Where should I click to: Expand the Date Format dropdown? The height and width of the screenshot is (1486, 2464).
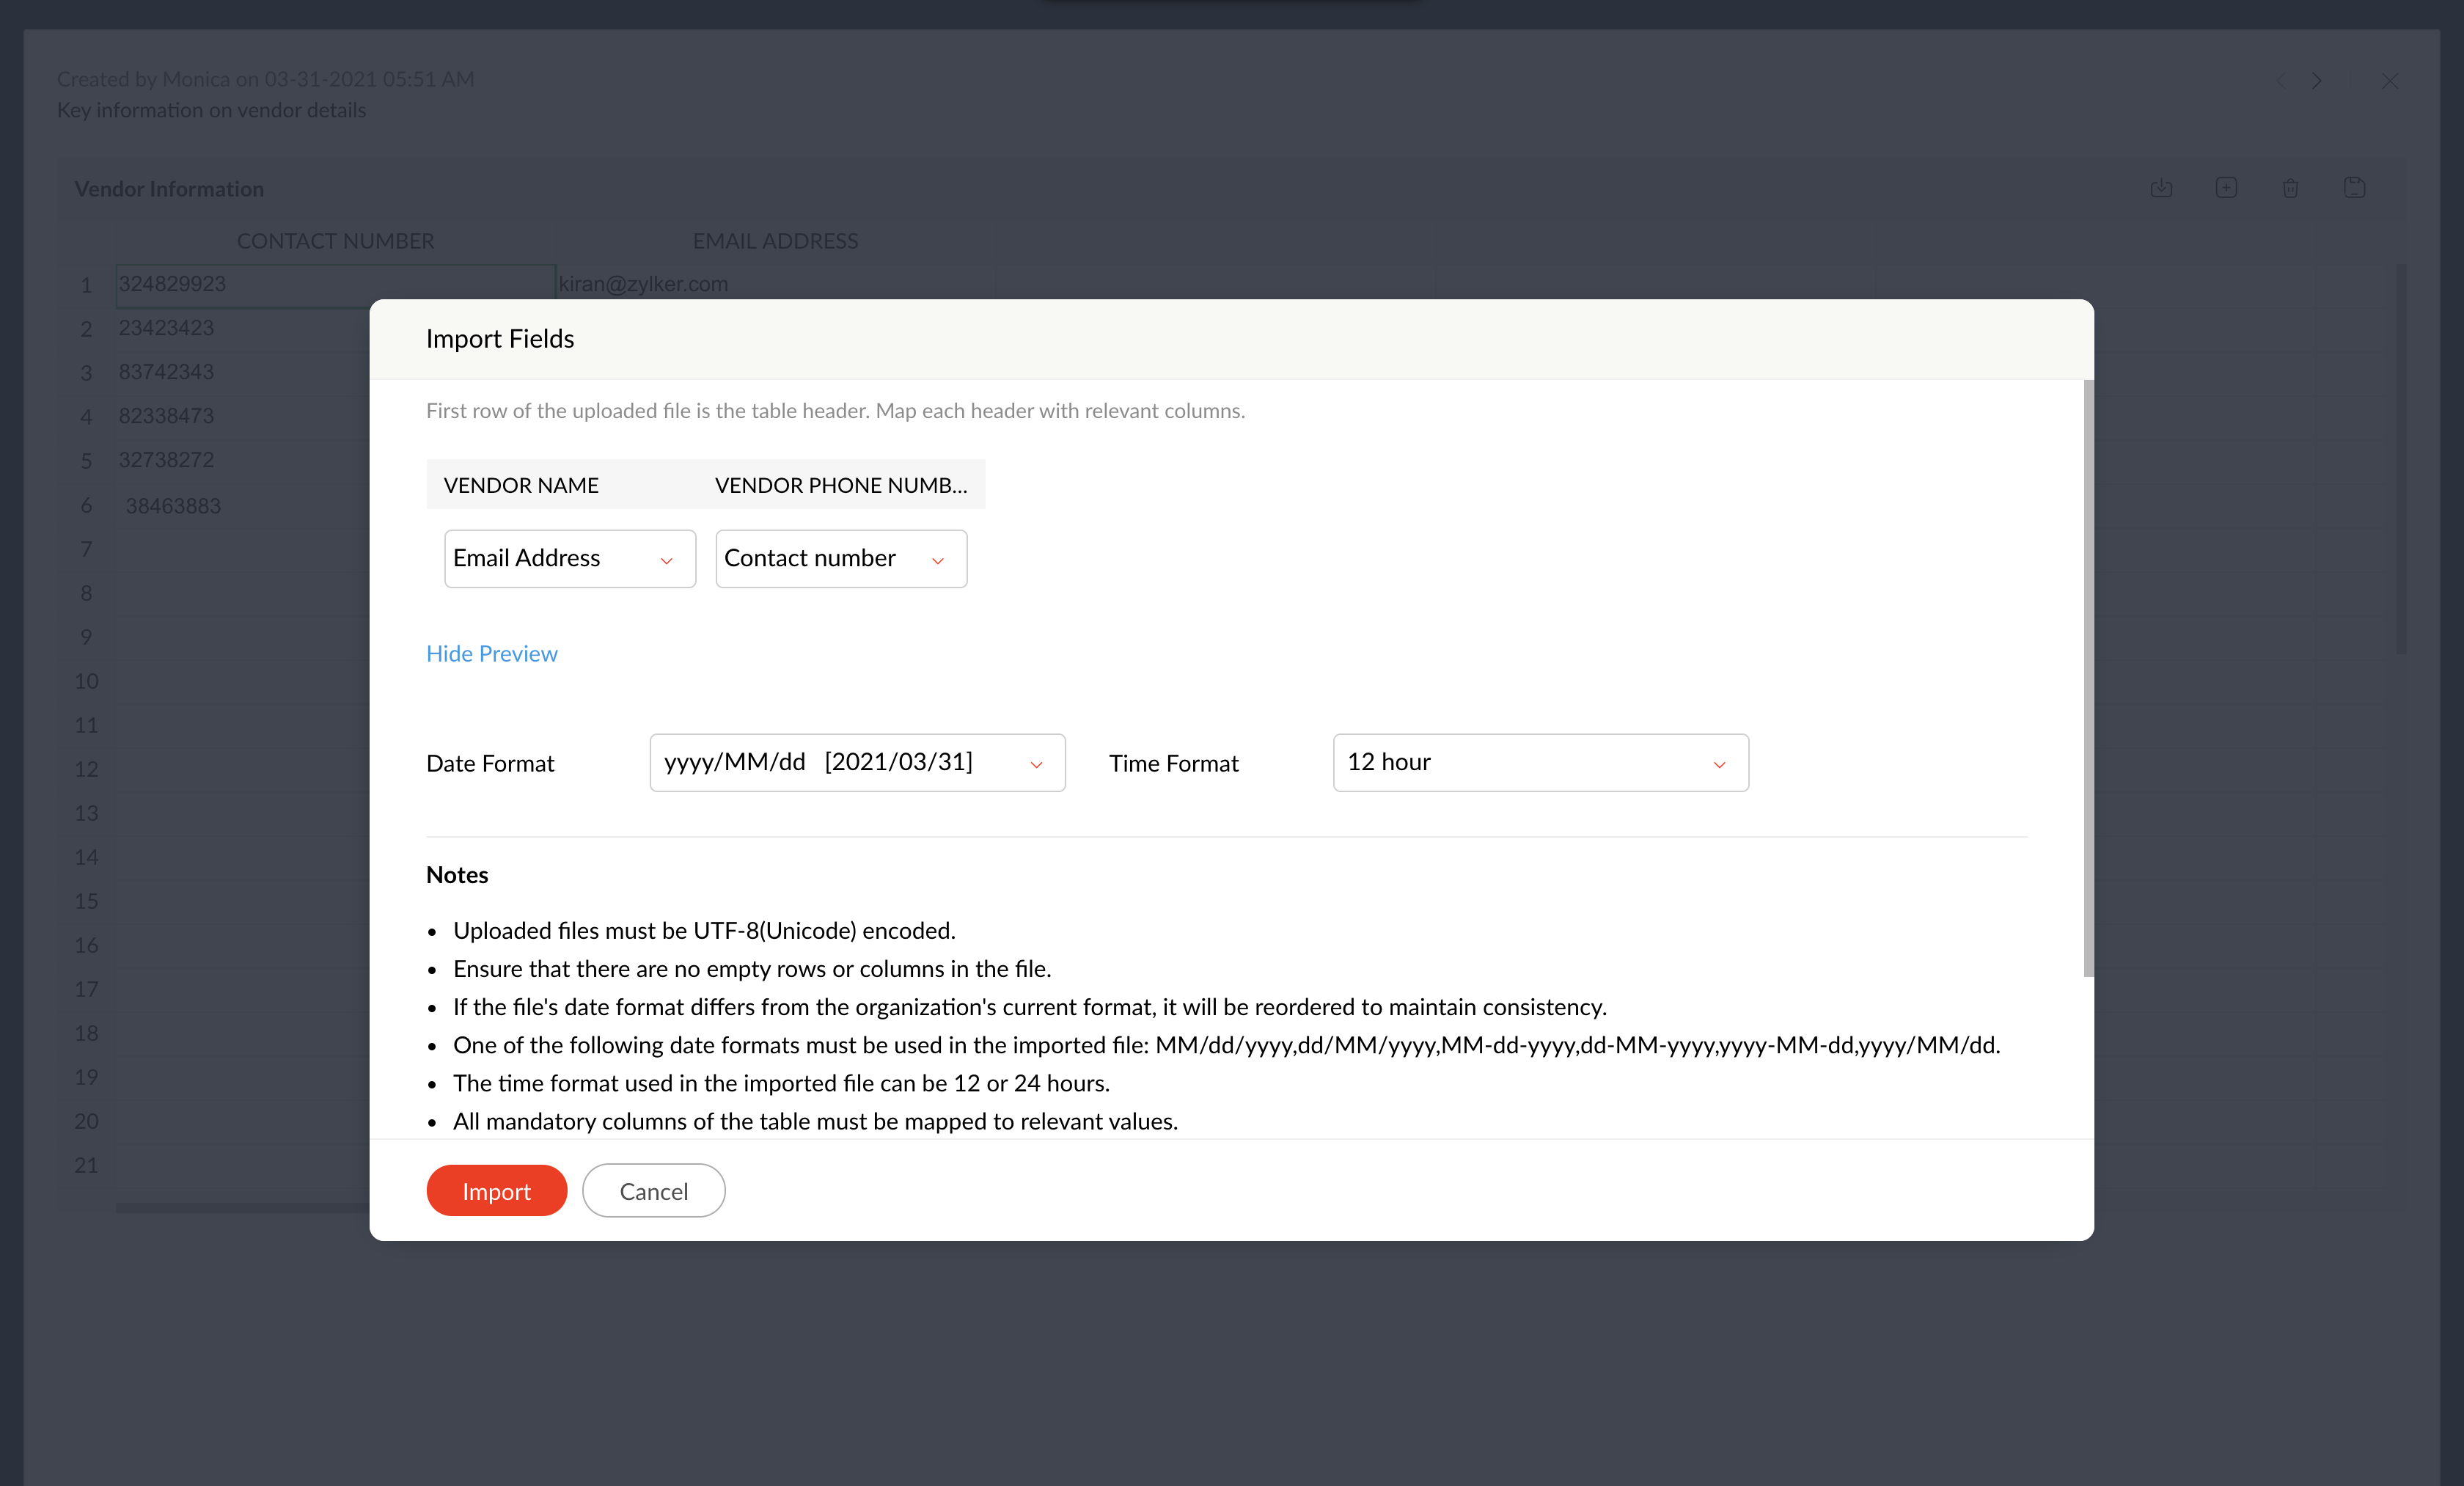856,763
